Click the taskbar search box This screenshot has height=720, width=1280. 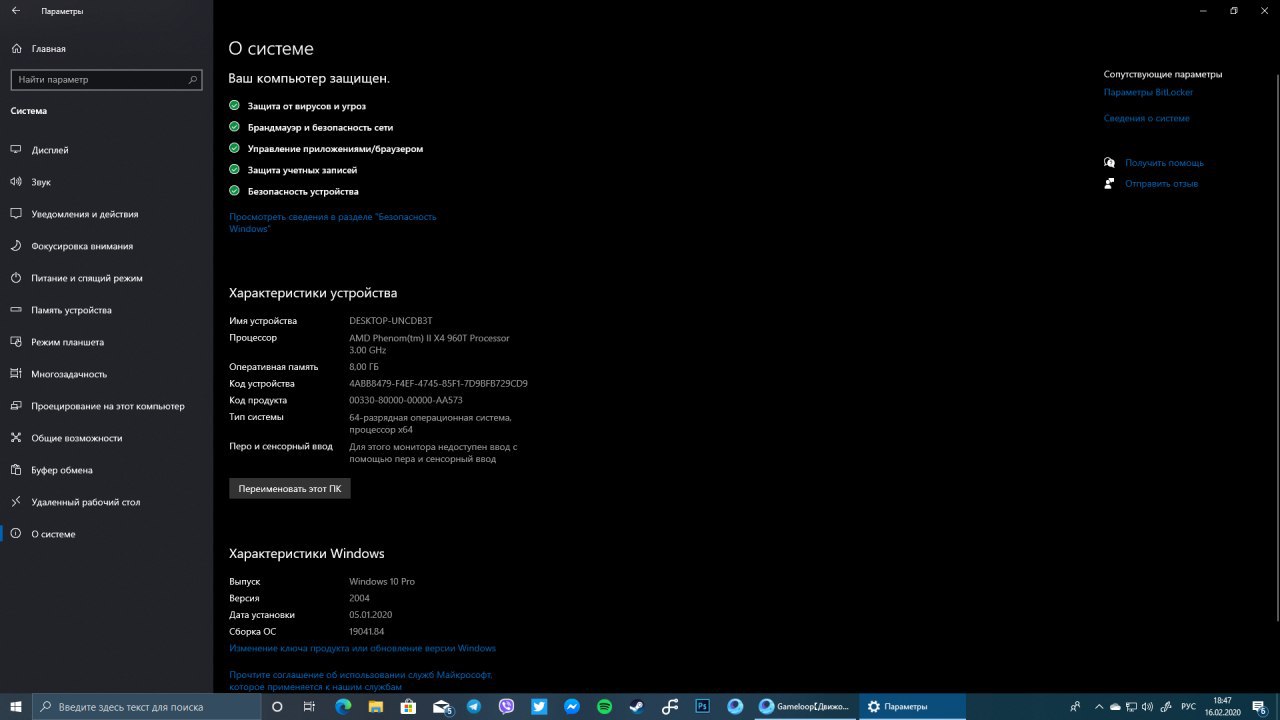pos(146,706)
